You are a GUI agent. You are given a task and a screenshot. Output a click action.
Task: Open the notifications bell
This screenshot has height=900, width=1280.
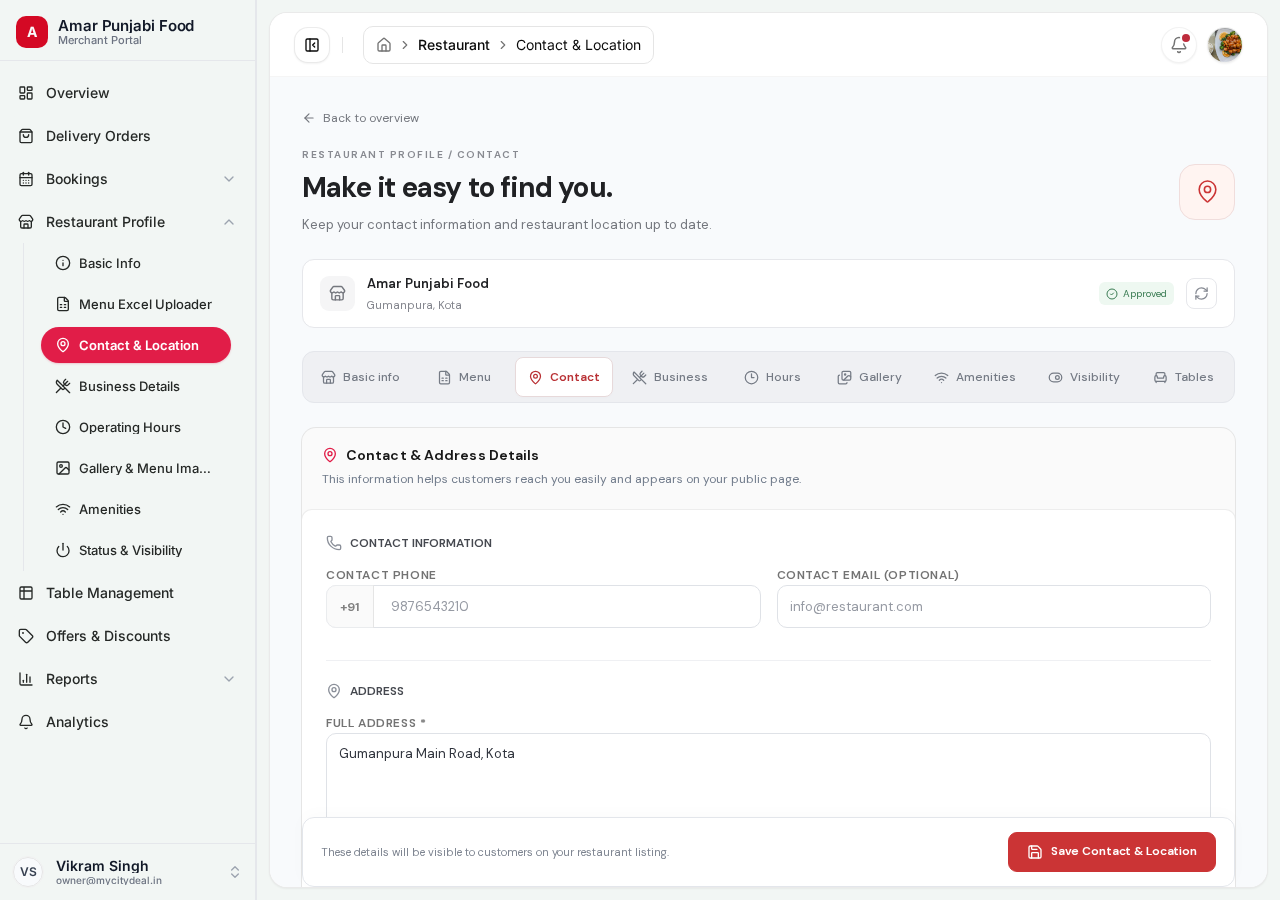(x=1179, y=45)
